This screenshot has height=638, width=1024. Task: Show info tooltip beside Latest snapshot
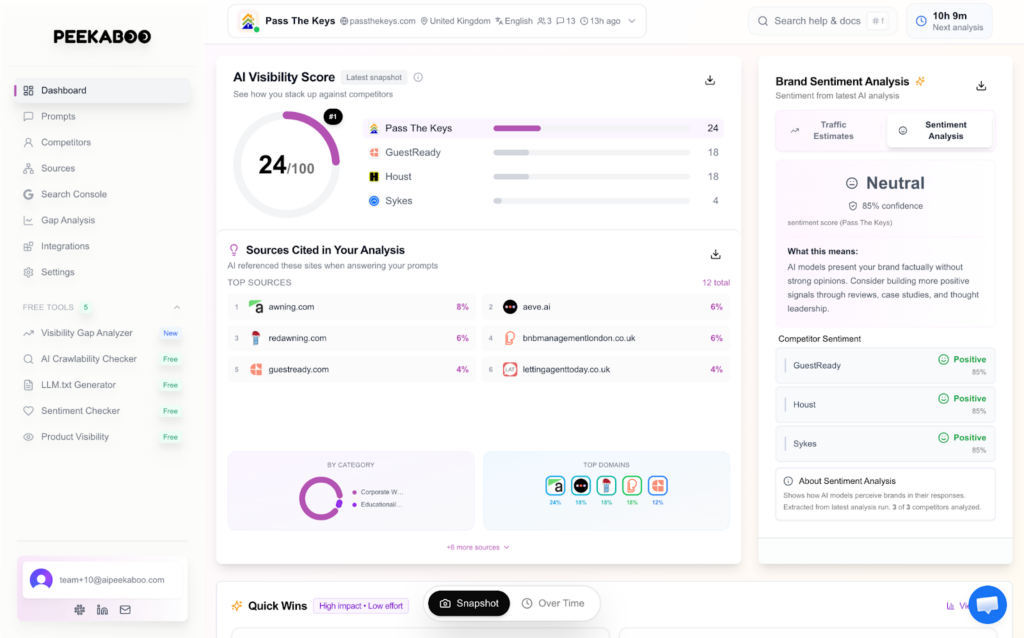tap(418, 77)
